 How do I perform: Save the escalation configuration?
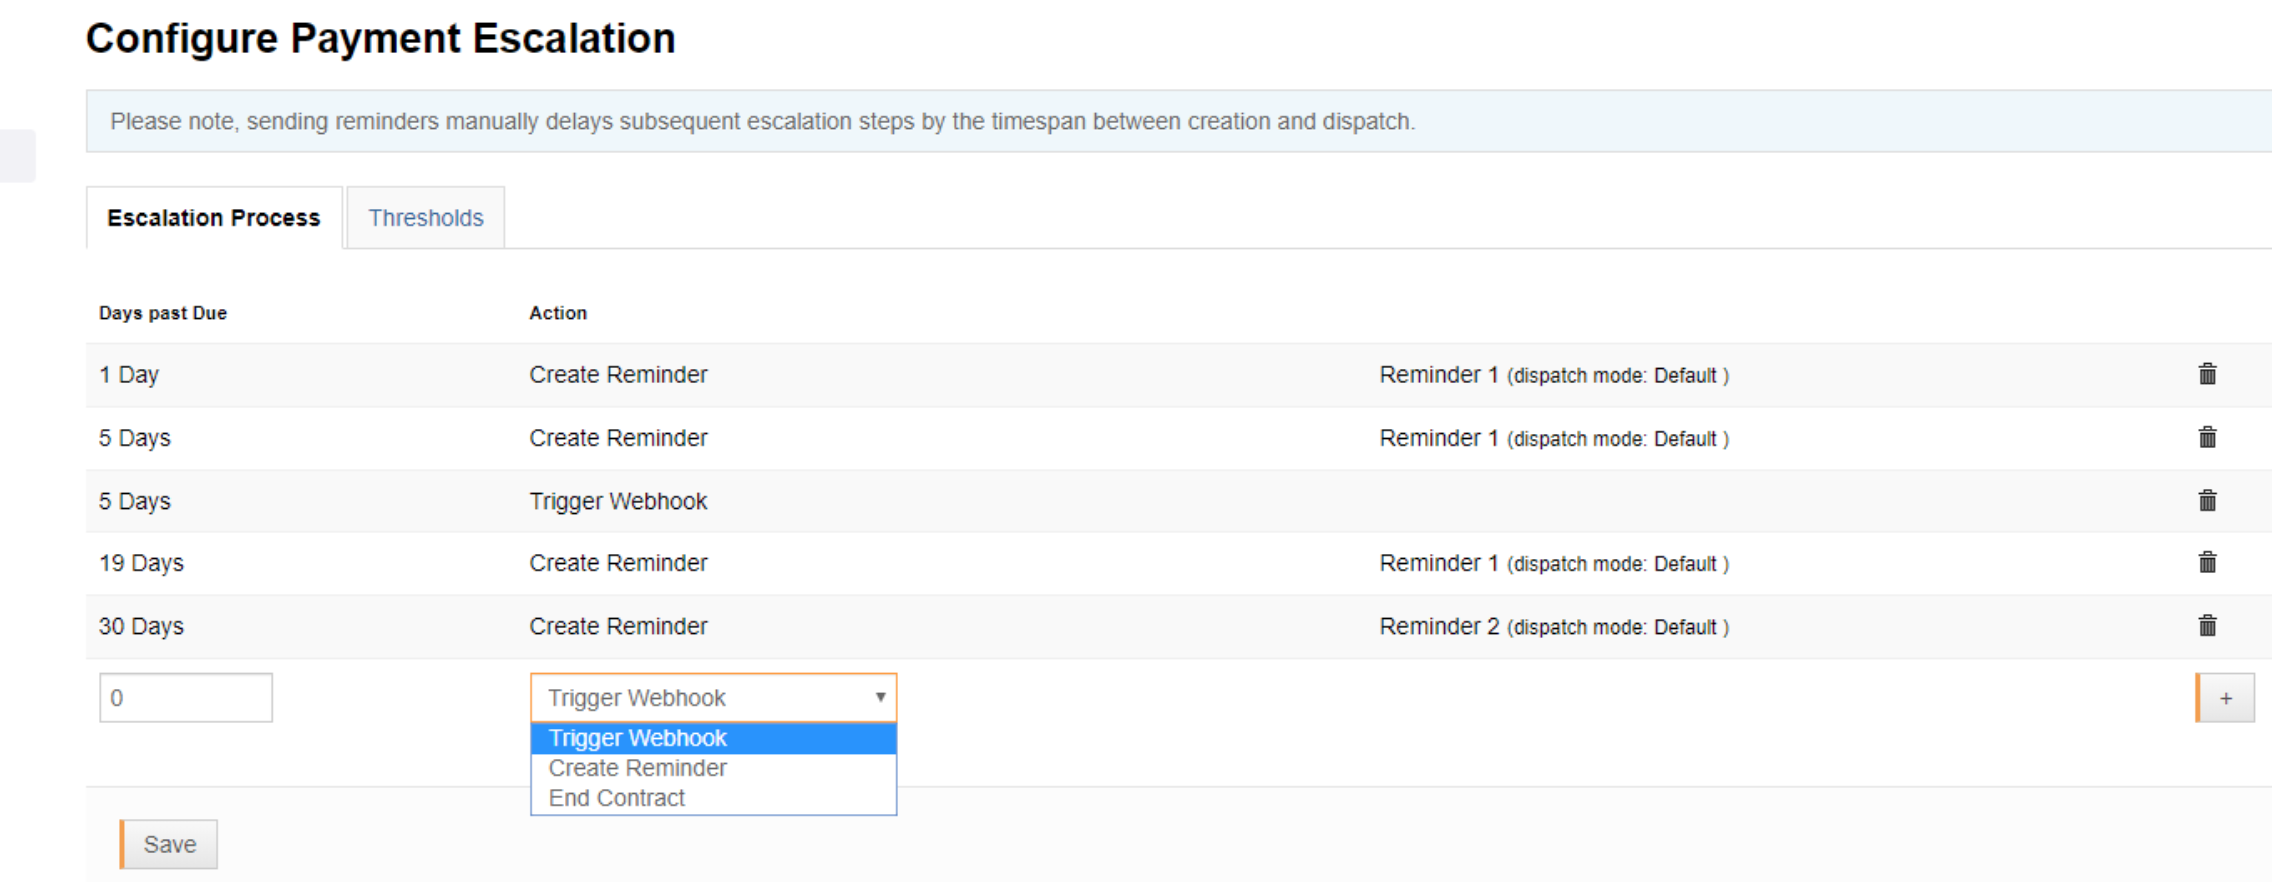coord(168,844)
